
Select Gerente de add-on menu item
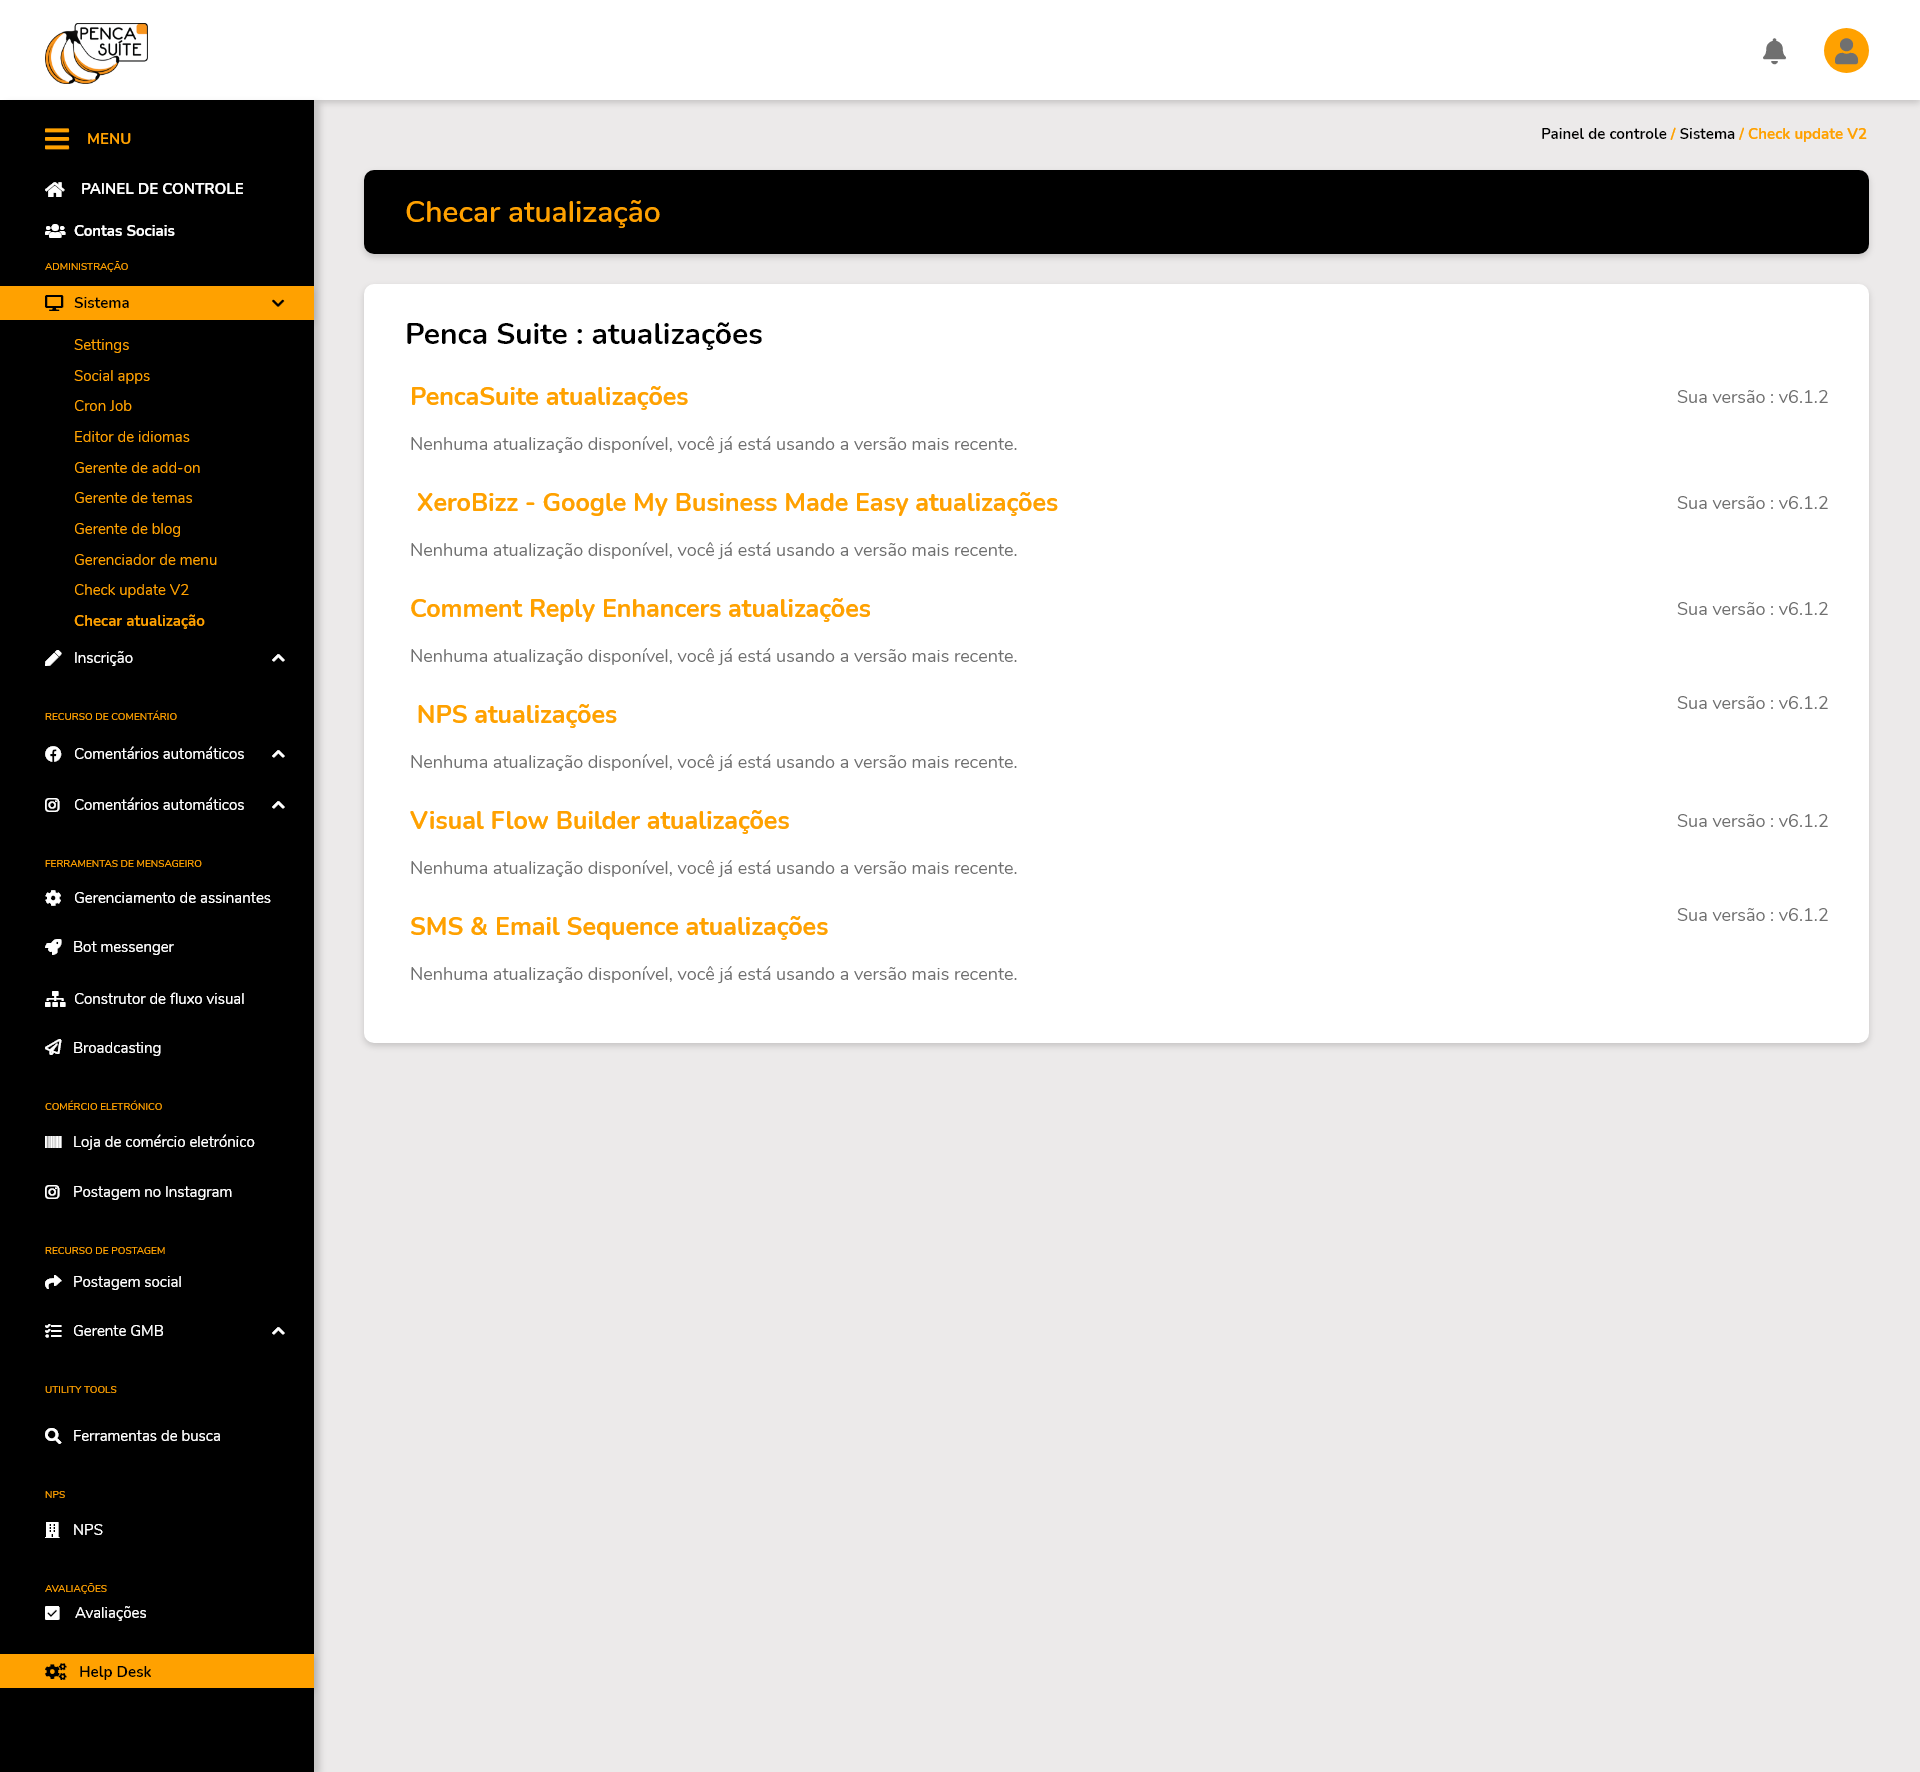(137, 468)
